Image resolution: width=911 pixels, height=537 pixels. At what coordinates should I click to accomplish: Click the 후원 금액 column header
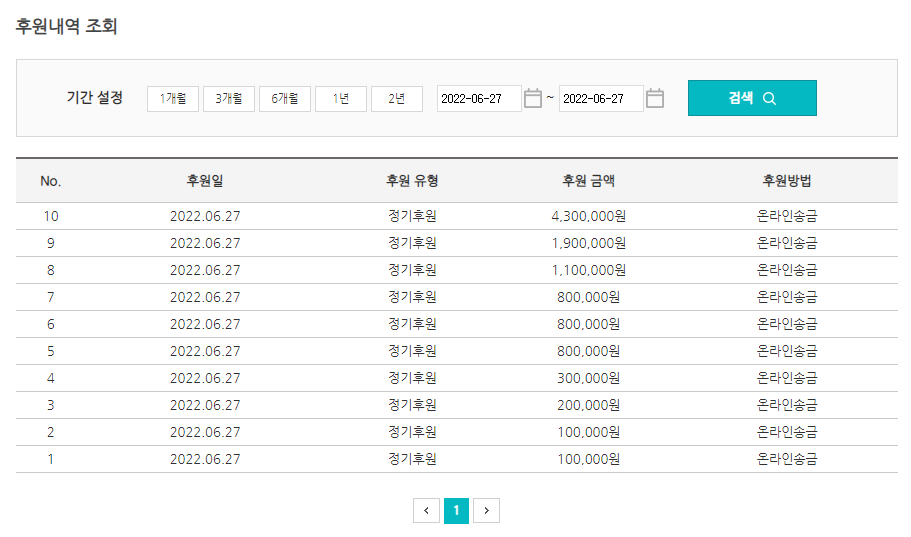click(x=589, y=181)
